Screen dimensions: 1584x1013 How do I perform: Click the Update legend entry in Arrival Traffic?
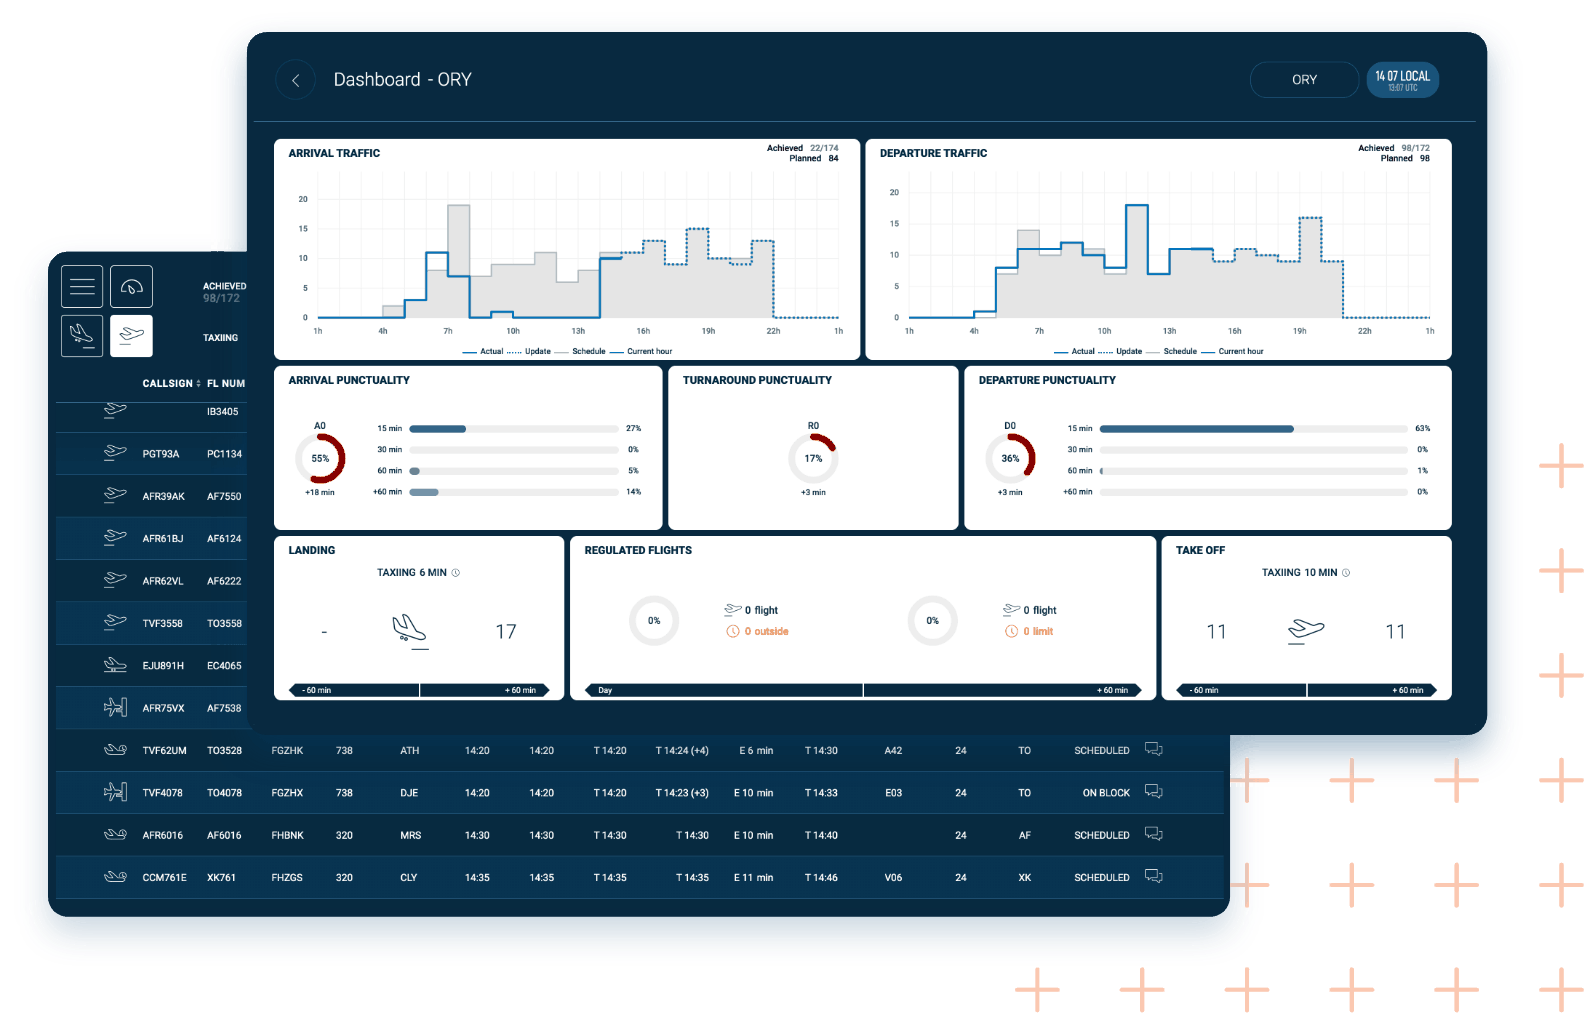(x=529, y=352)
